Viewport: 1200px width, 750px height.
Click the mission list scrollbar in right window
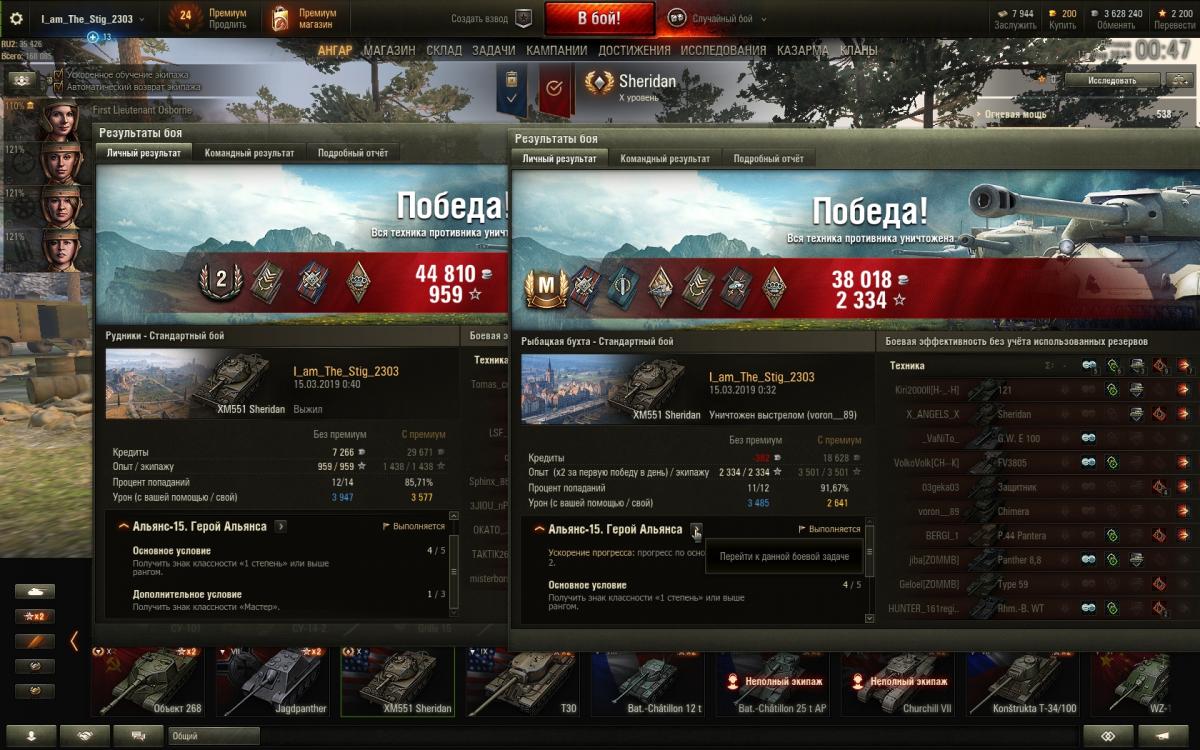coord(870,570)
